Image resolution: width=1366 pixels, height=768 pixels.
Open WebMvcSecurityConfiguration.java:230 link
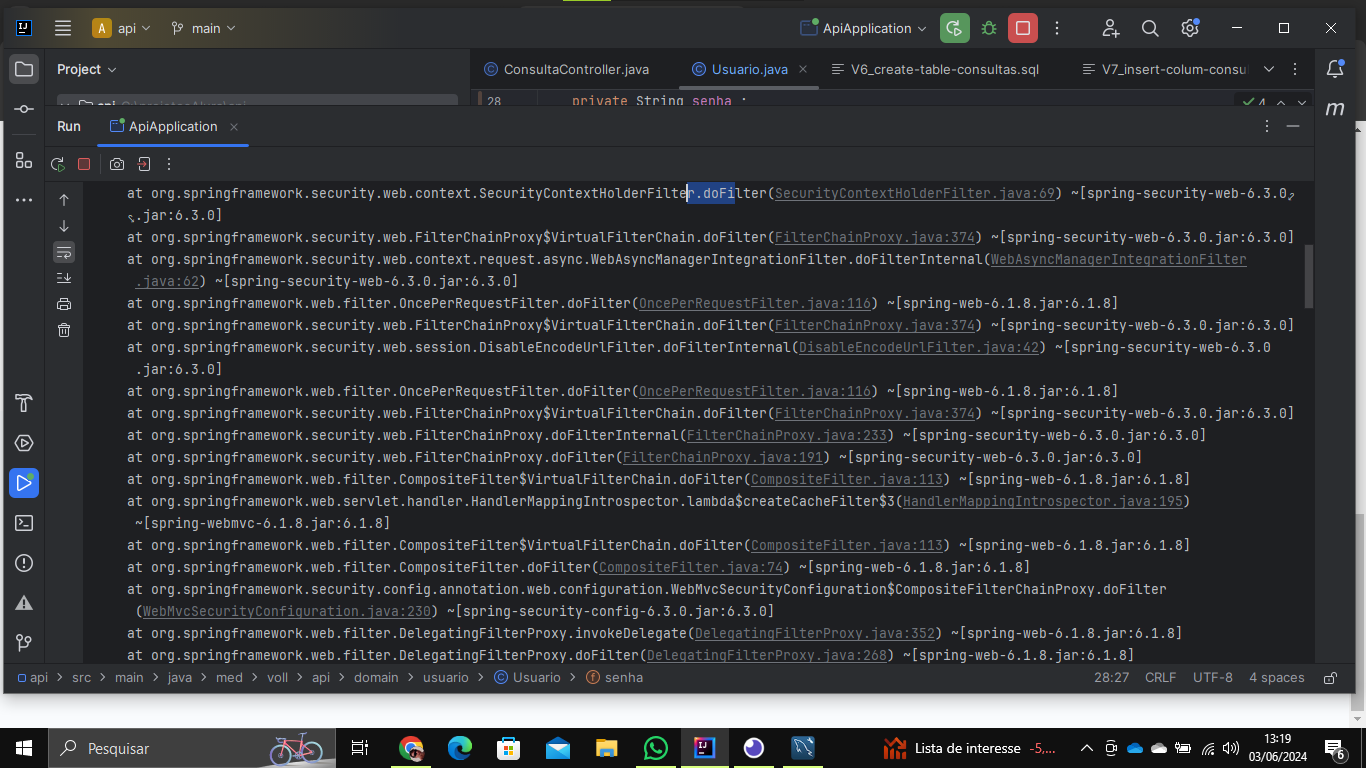point(287,612)
